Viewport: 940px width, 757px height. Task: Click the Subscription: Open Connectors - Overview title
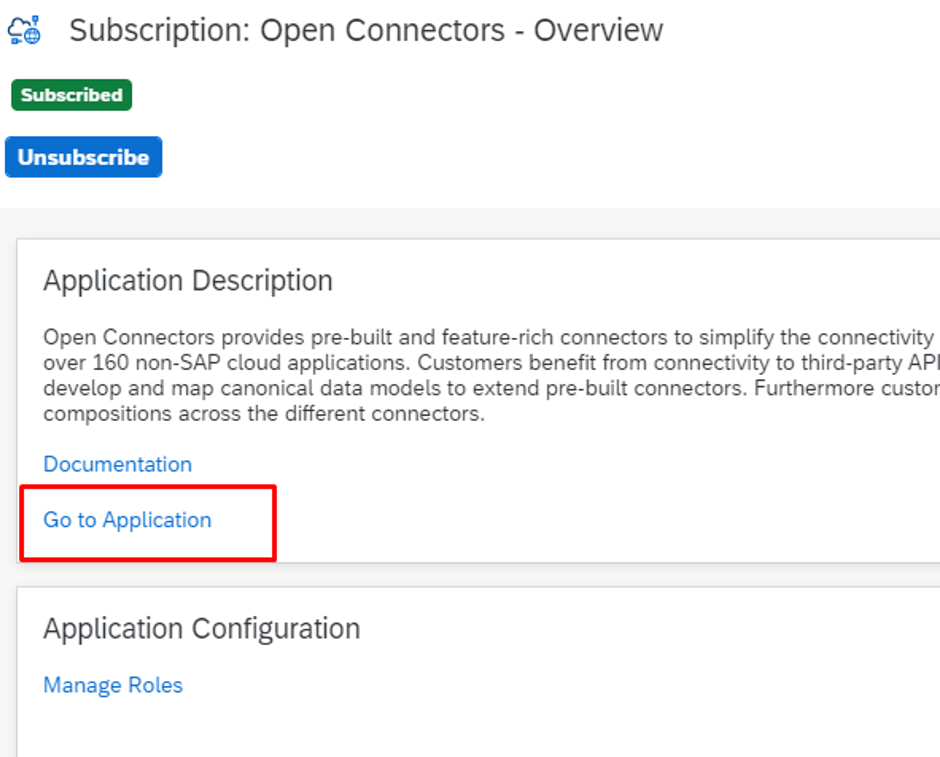[x=366, y=30]
